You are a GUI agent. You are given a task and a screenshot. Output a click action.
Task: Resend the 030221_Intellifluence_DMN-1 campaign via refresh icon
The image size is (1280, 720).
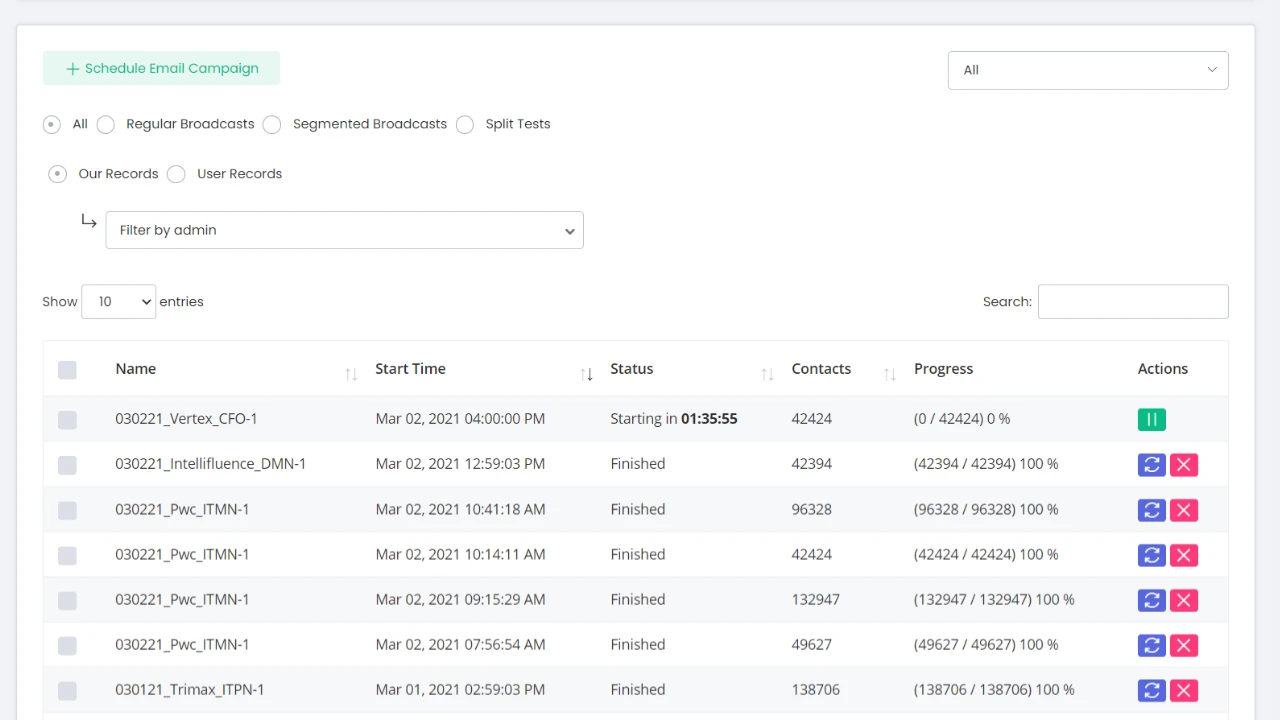click(x=1152, y=465)
